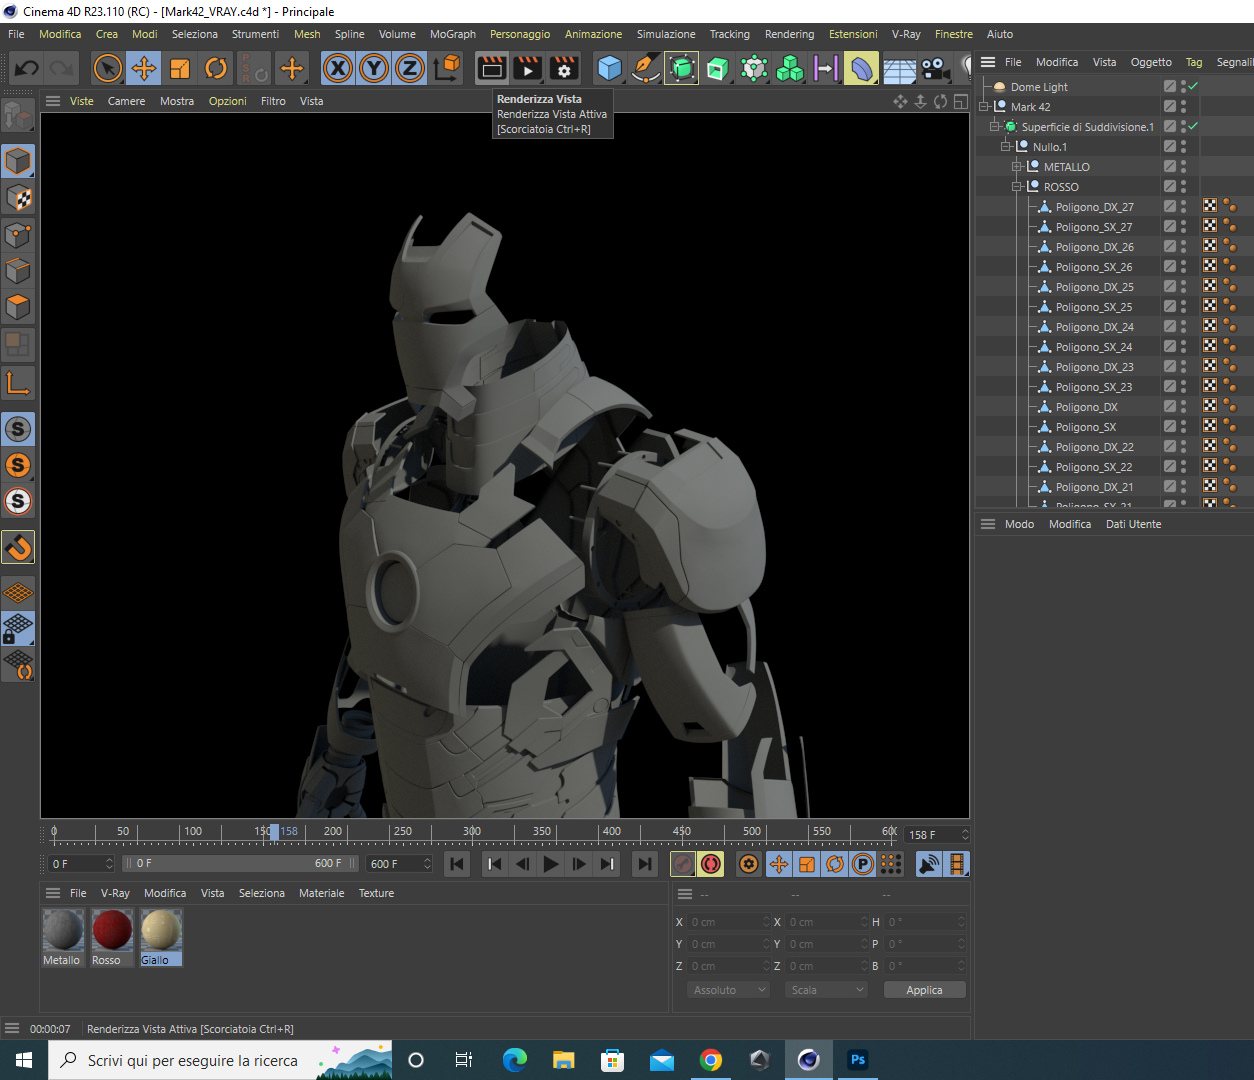
Task: Select the Live Selection tool
Action: (x=107, y=68)
